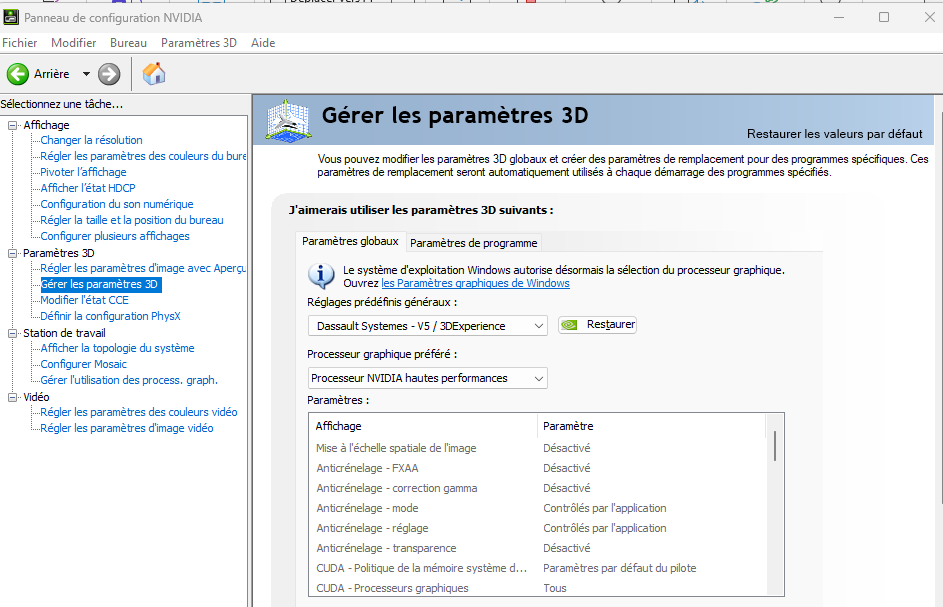Select Changer la résolution task
Viewport: 943px width, 607px height.
pyautogui.click(x=91, y=140)
